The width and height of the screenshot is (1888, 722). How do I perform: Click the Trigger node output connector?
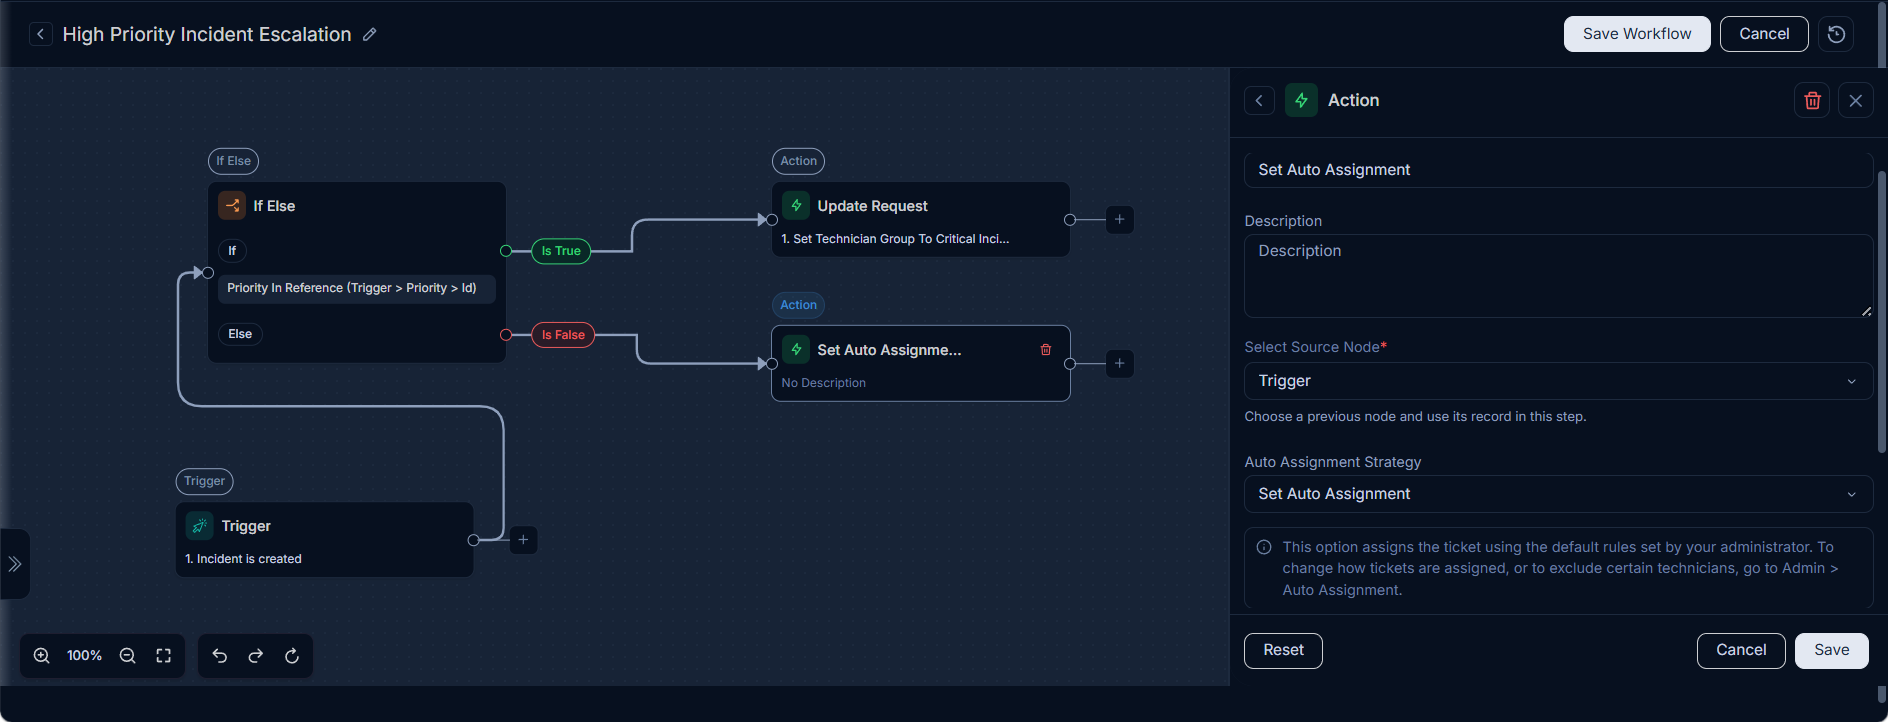473,540
